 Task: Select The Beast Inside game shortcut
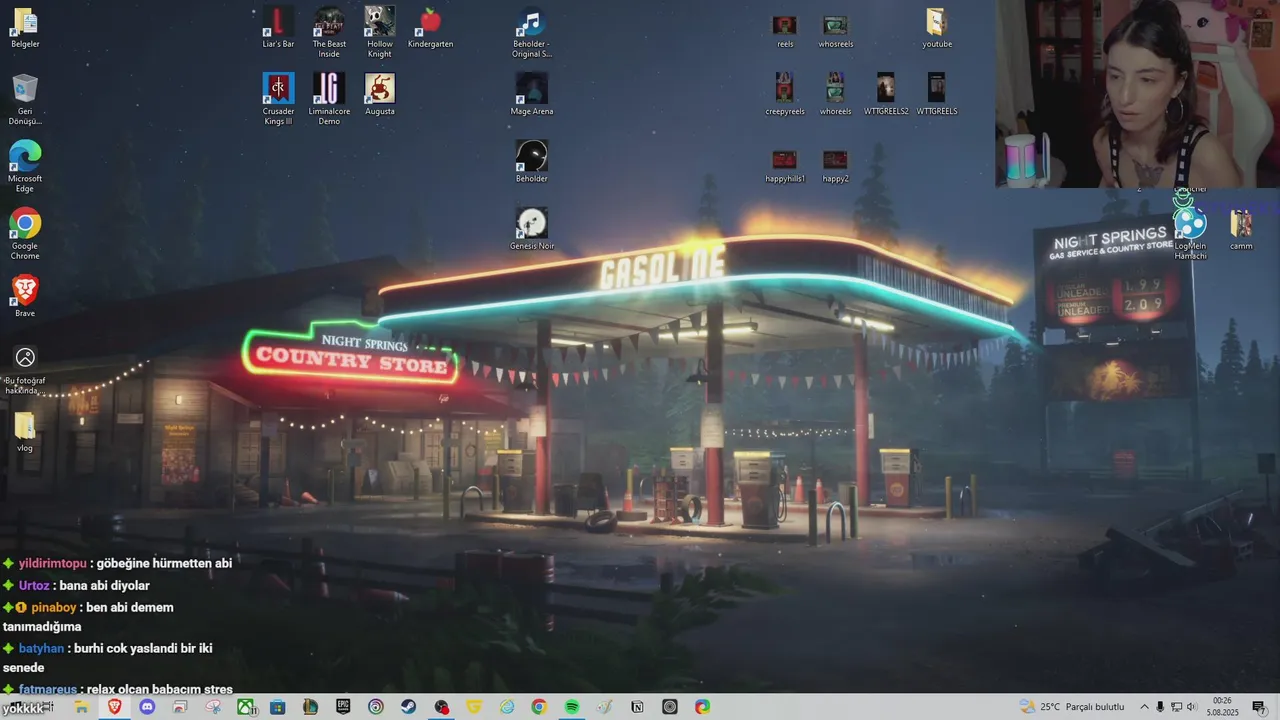[329, 32]
